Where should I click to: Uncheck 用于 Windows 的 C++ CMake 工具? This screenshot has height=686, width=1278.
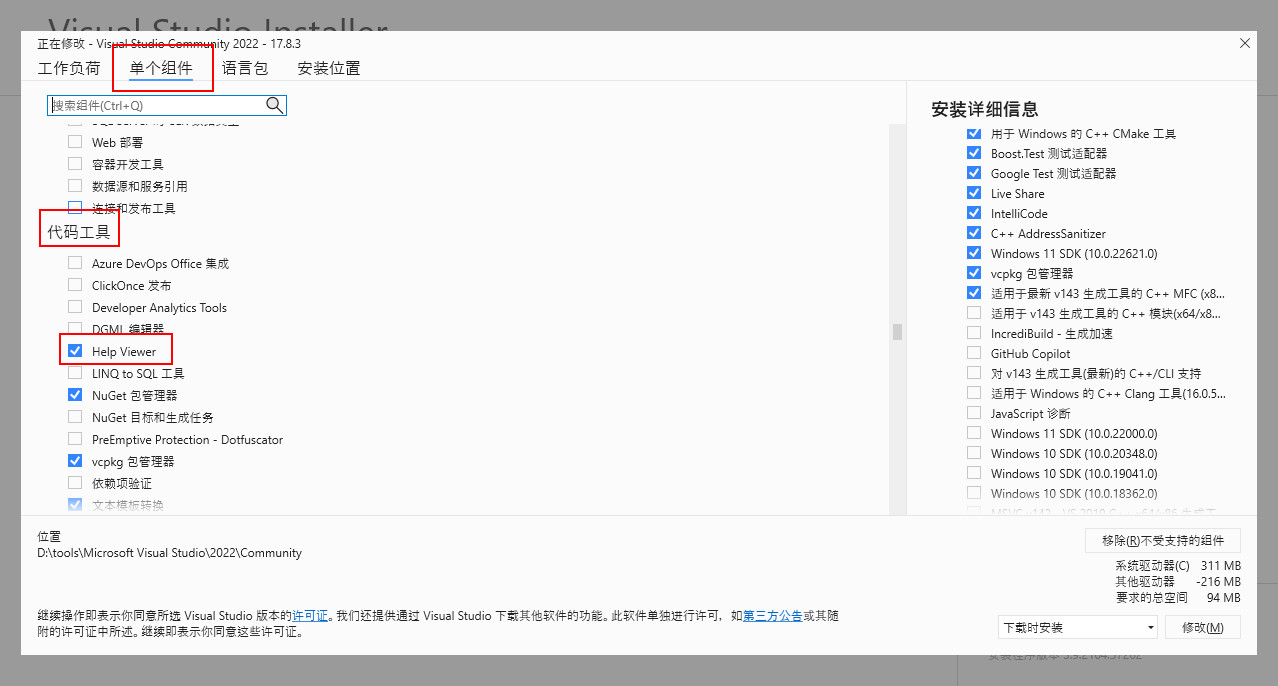click(x=974, y=133)
